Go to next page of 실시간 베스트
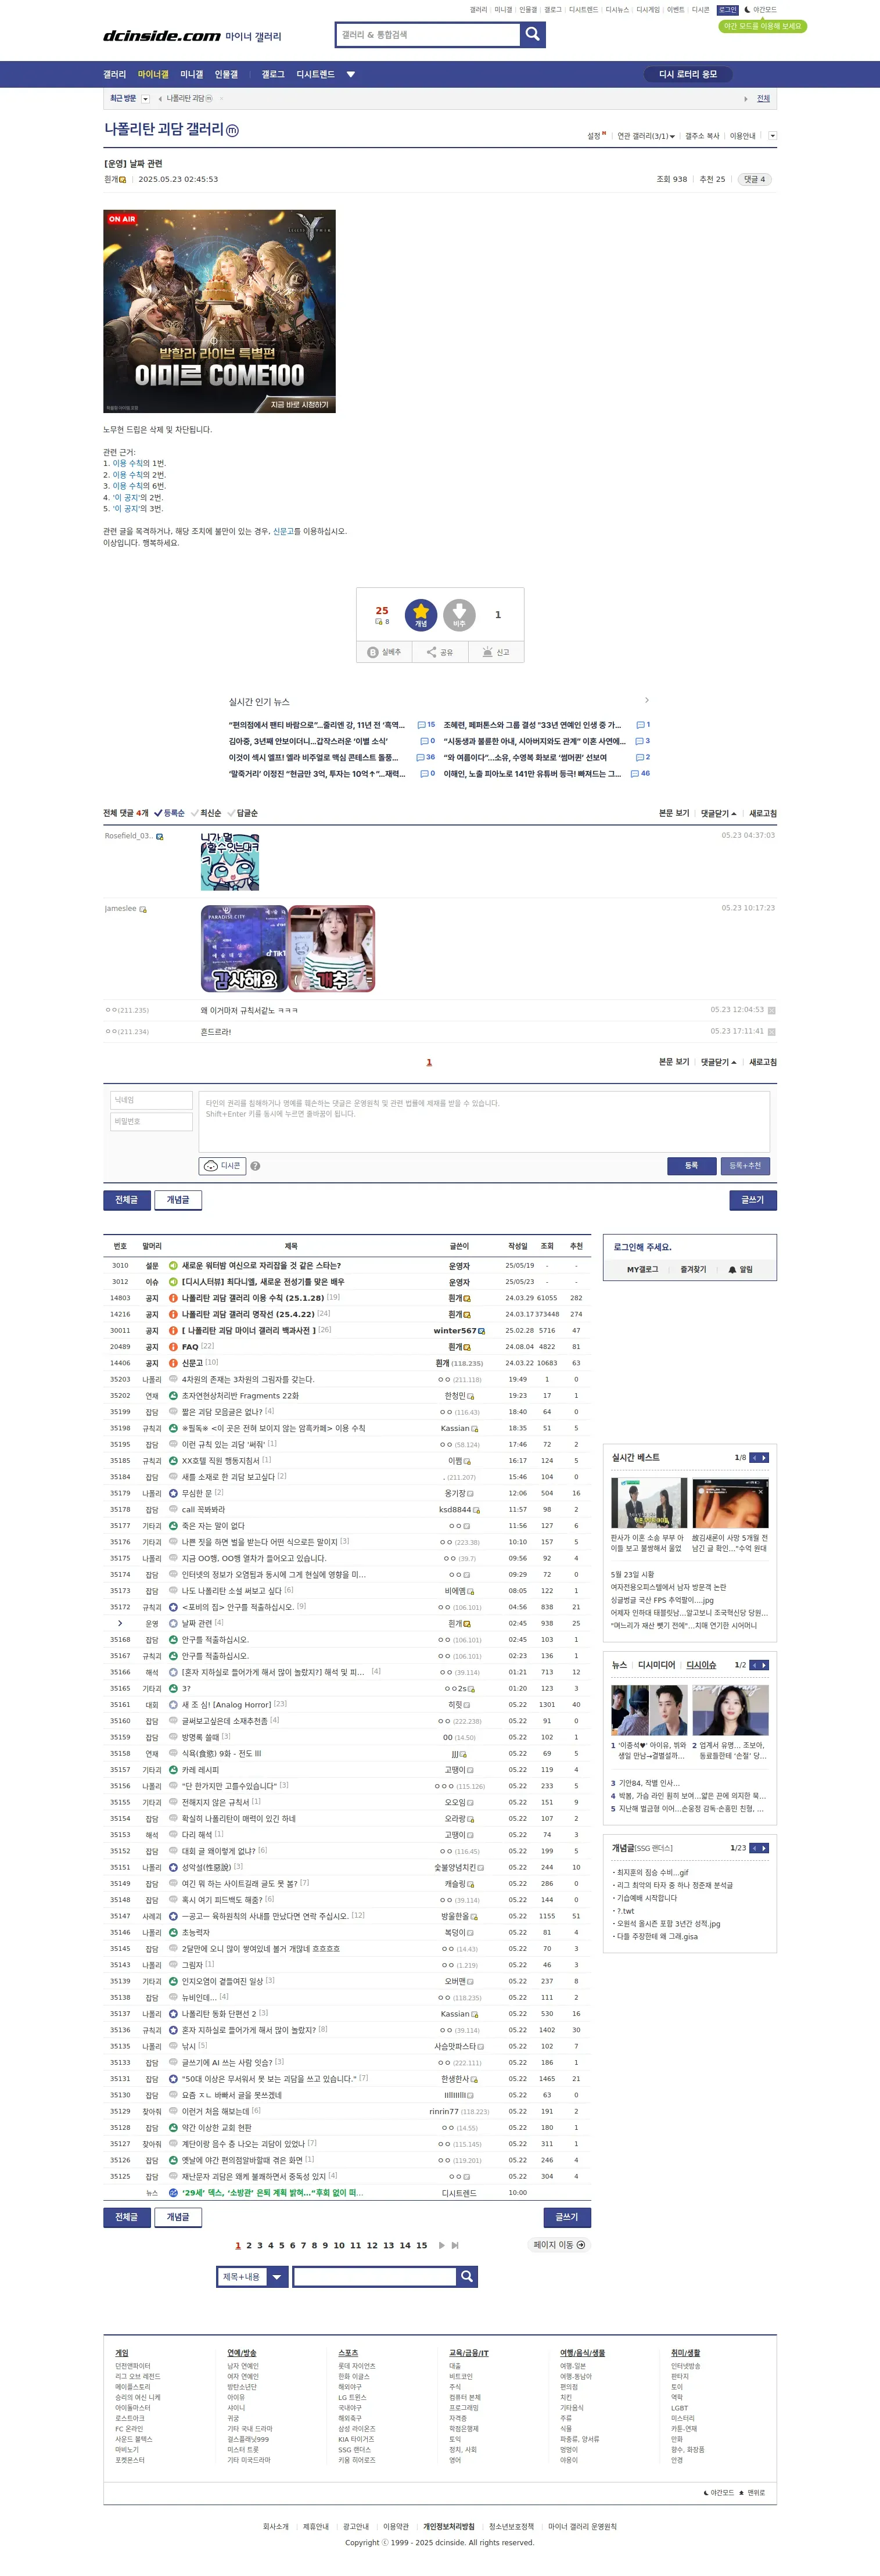880x2576 pixels. (765, 1458)
